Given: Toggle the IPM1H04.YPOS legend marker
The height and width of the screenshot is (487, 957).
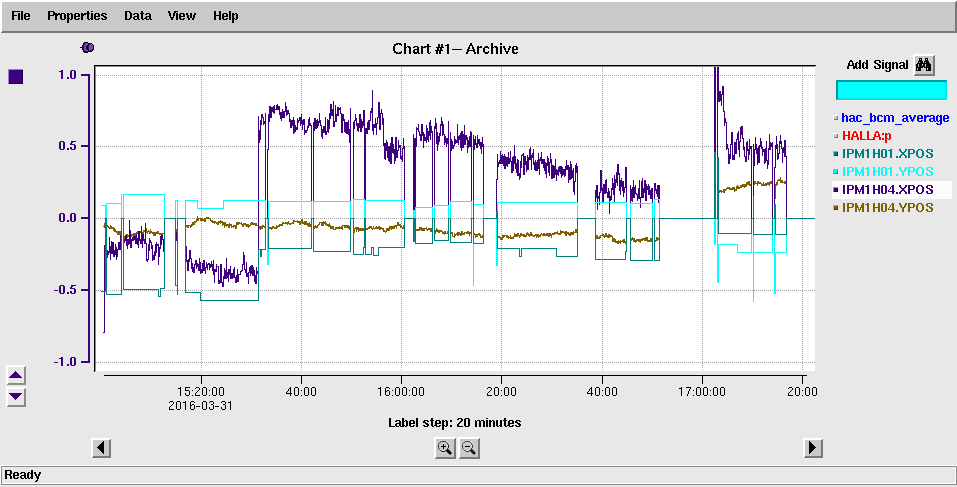Looking at the screenshot, I should pyautogui.click(x=836, y=207).
